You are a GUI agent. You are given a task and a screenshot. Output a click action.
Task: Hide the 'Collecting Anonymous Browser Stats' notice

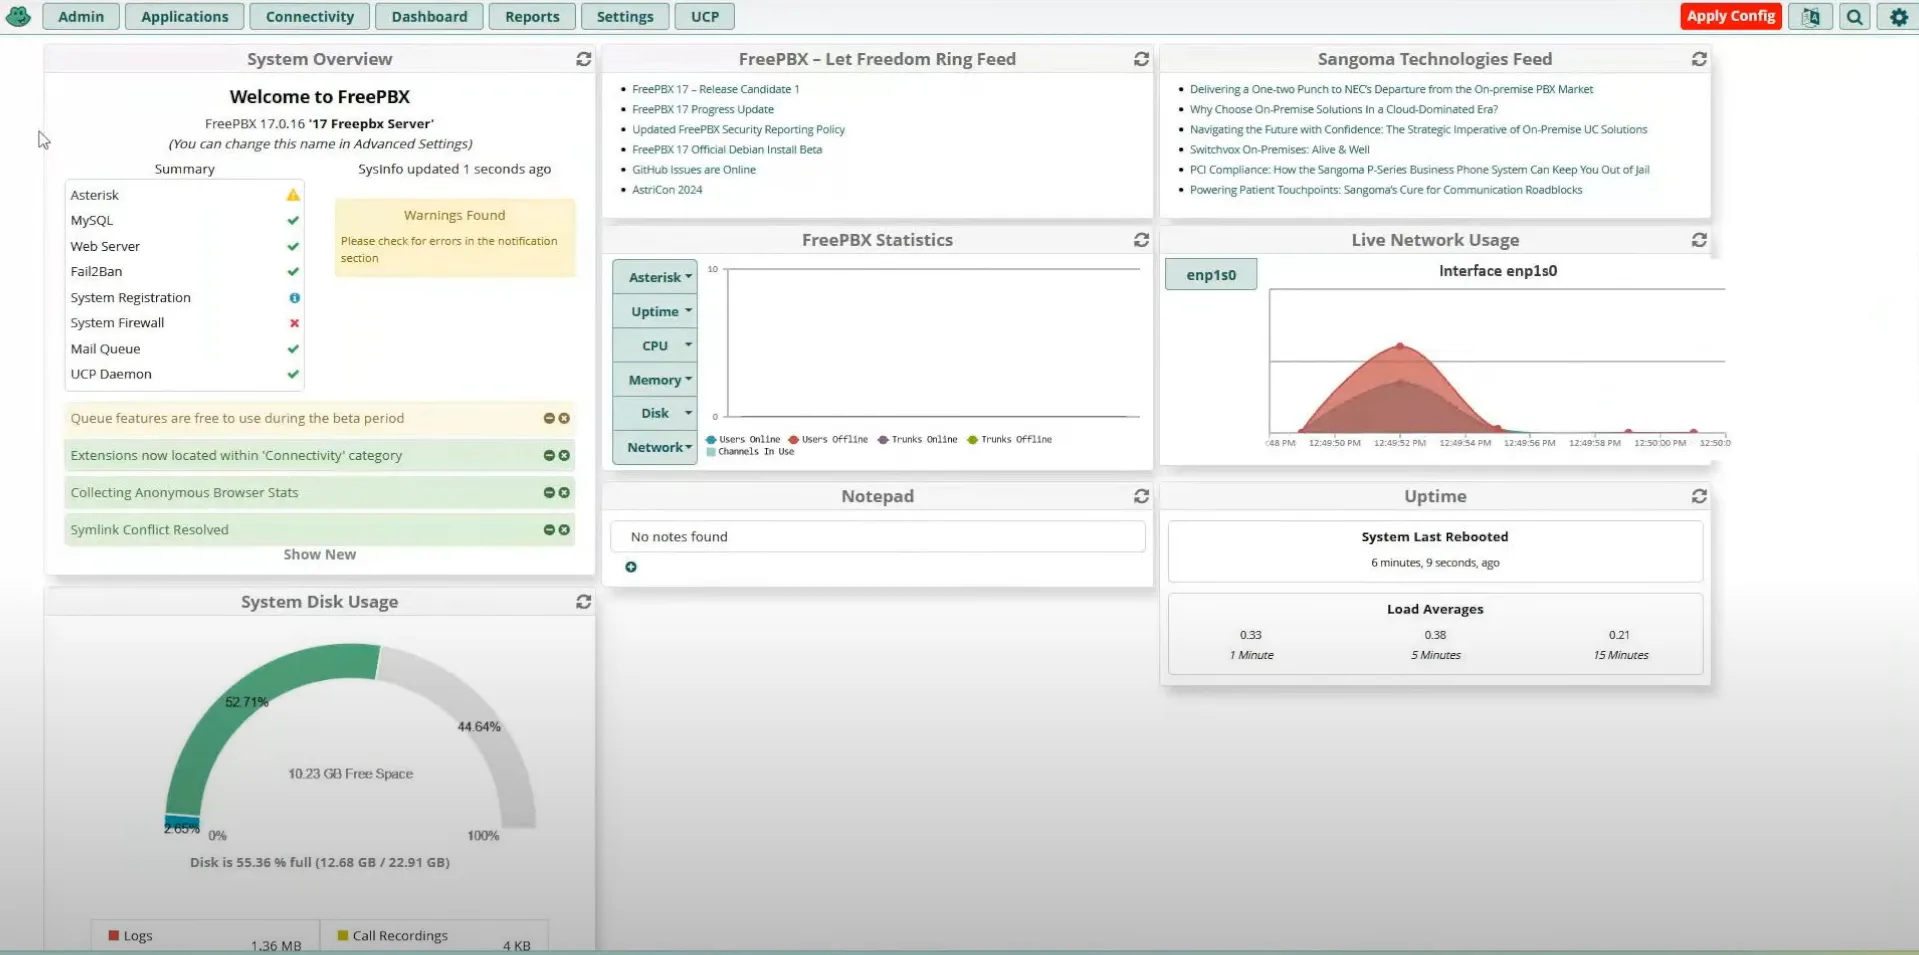(x=548, y=492)
